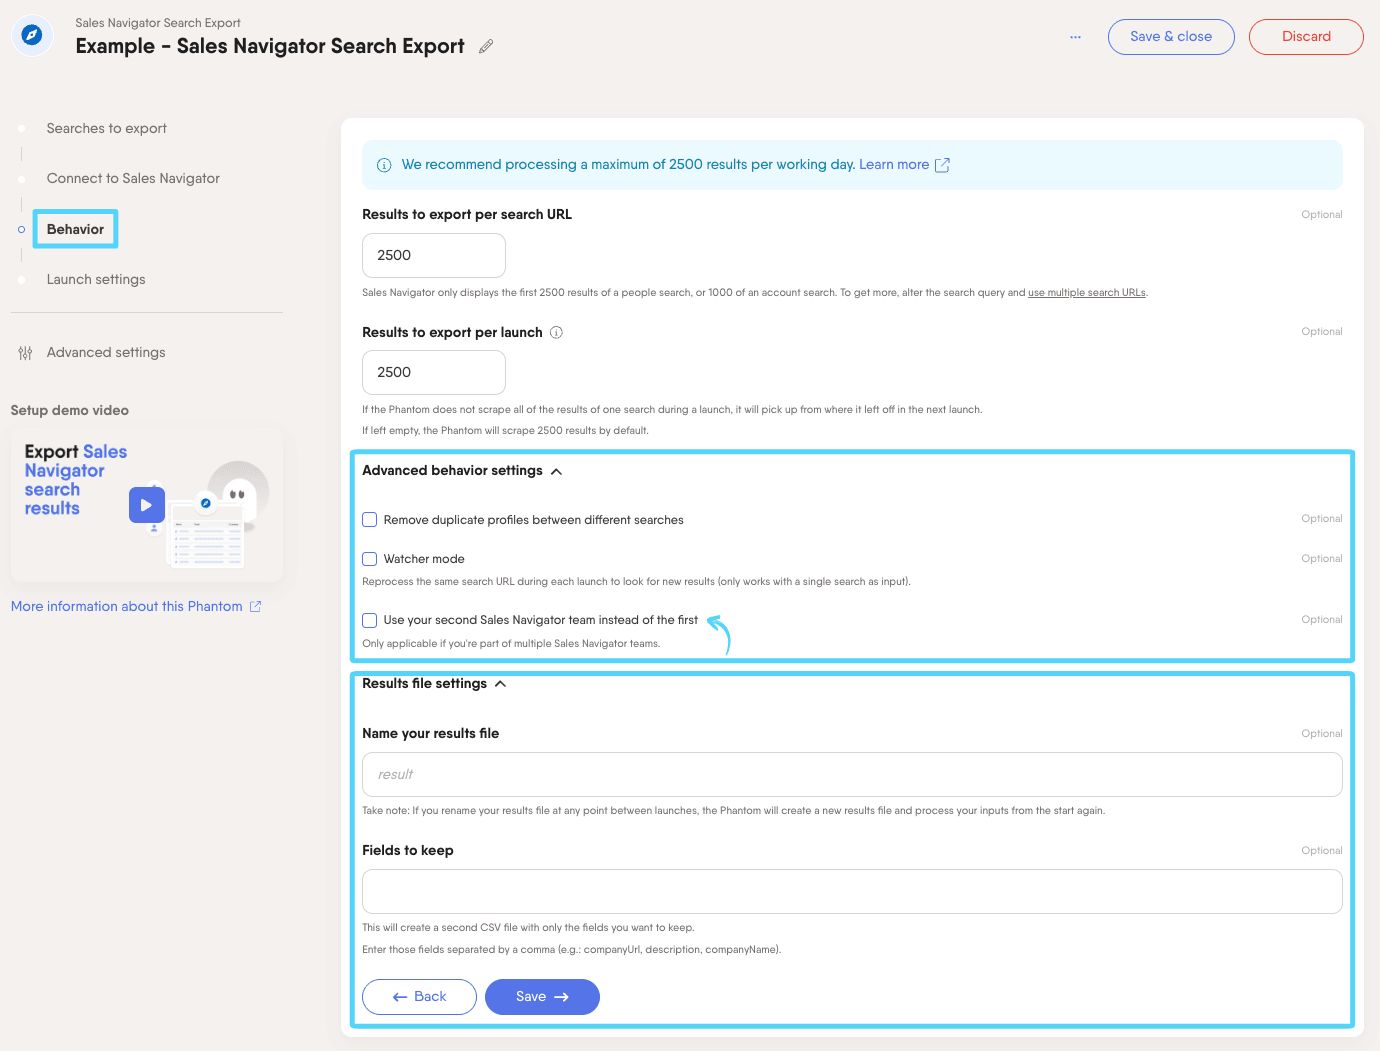This screenshot has width=1380, height=1051.
Task: Click the Setup demo video heading
Action: tap(70, 410)
